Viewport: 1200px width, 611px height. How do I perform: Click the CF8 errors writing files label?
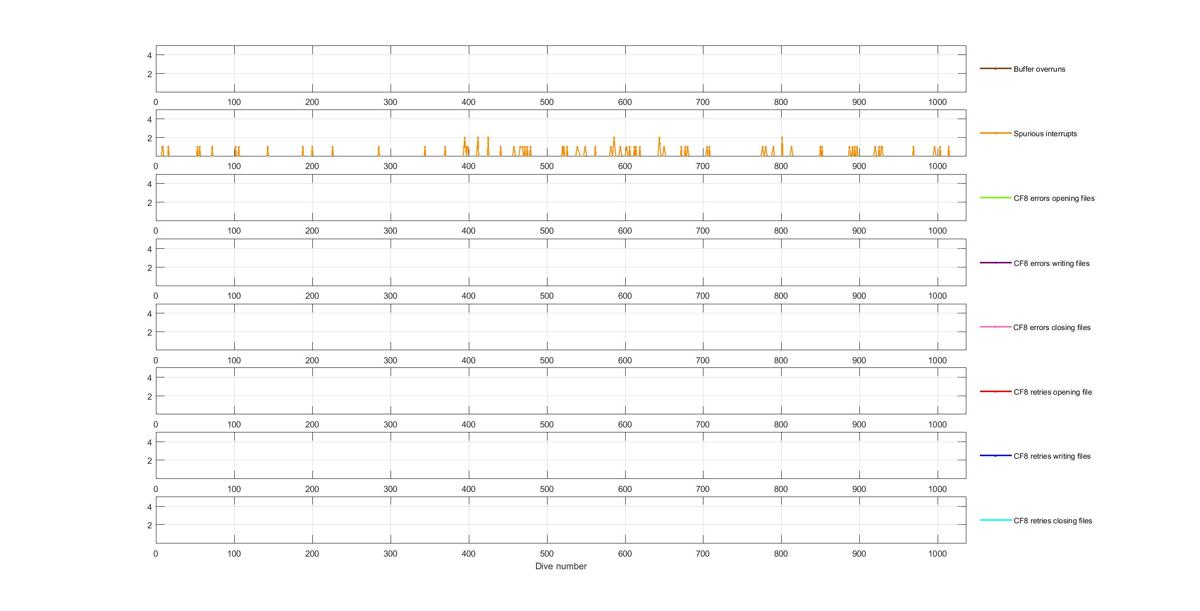1051,263
